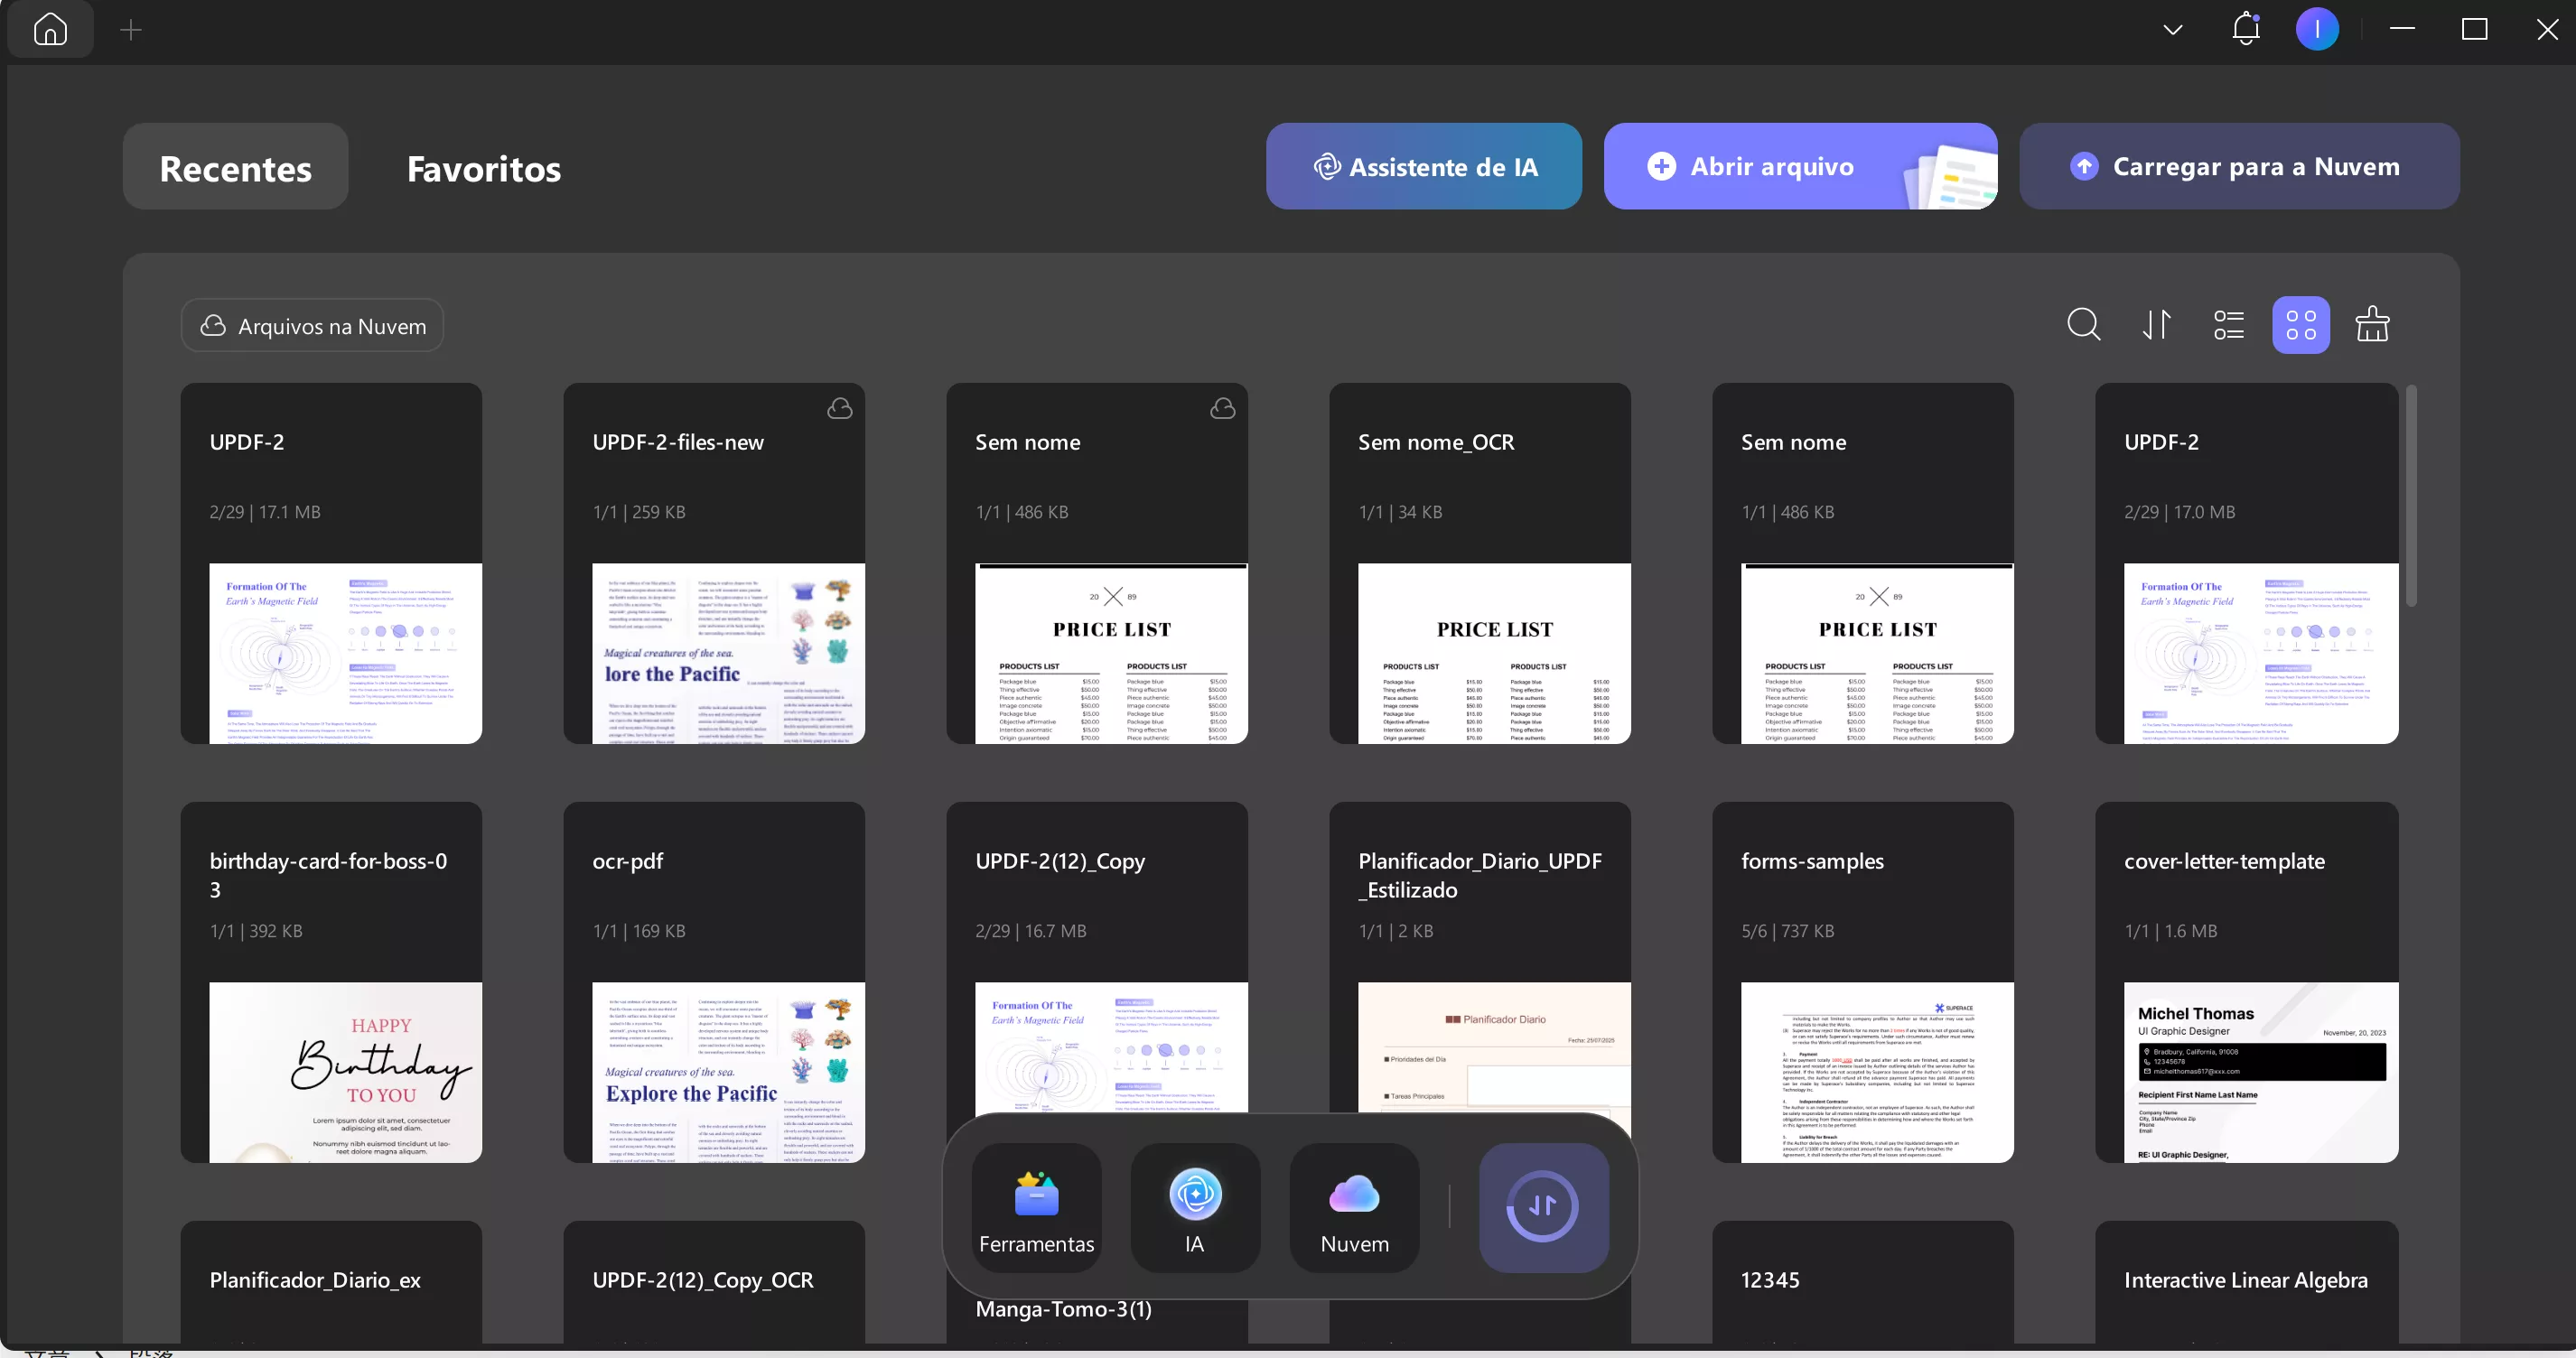Click the Home icon tab
Viewport: 2576px width, 1358px height.
(50, 29)
